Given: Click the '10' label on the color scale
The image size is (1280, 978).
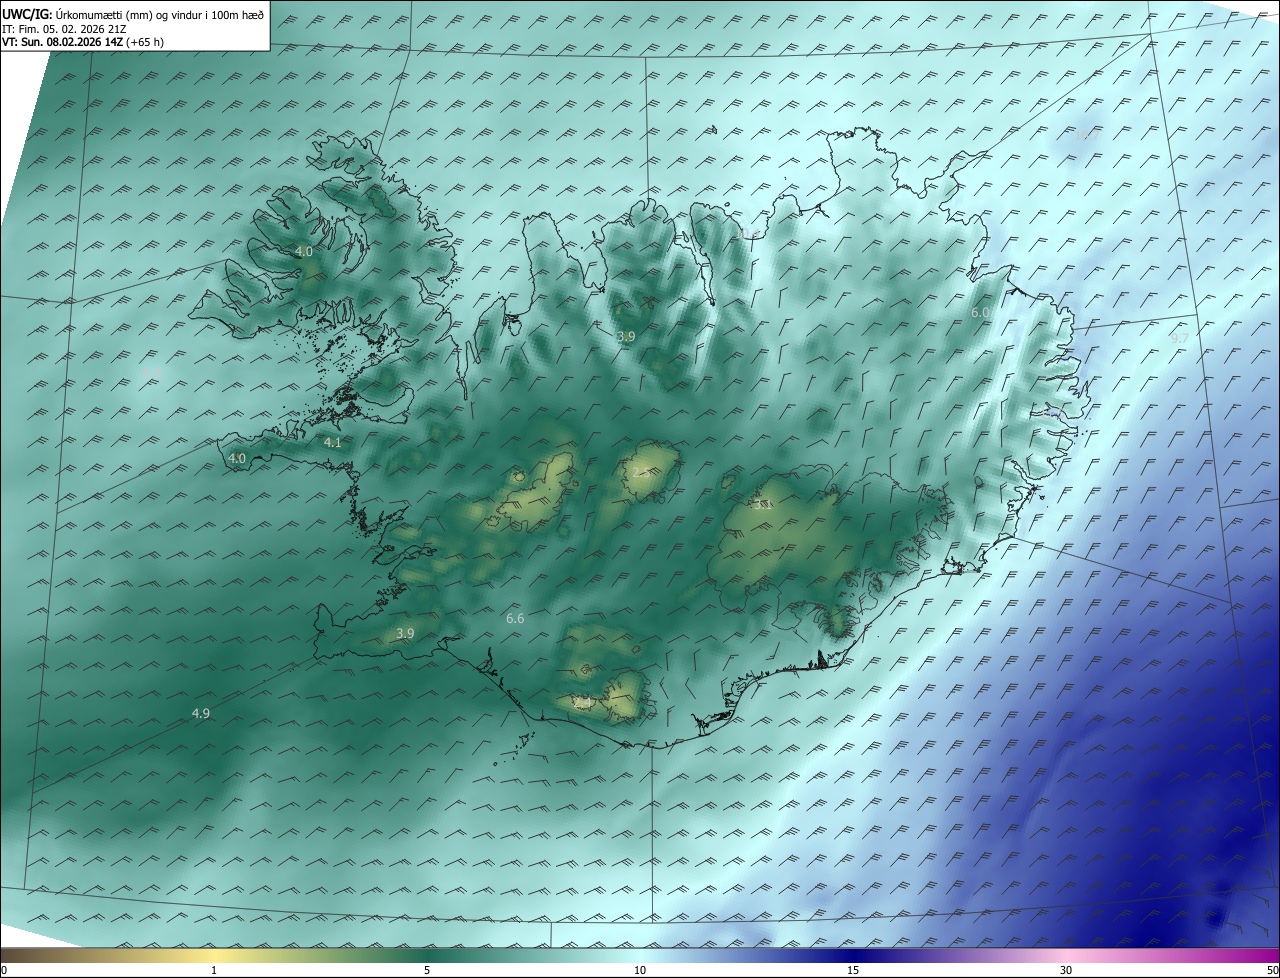Looking at the screenshot, I should coord(640,970).
